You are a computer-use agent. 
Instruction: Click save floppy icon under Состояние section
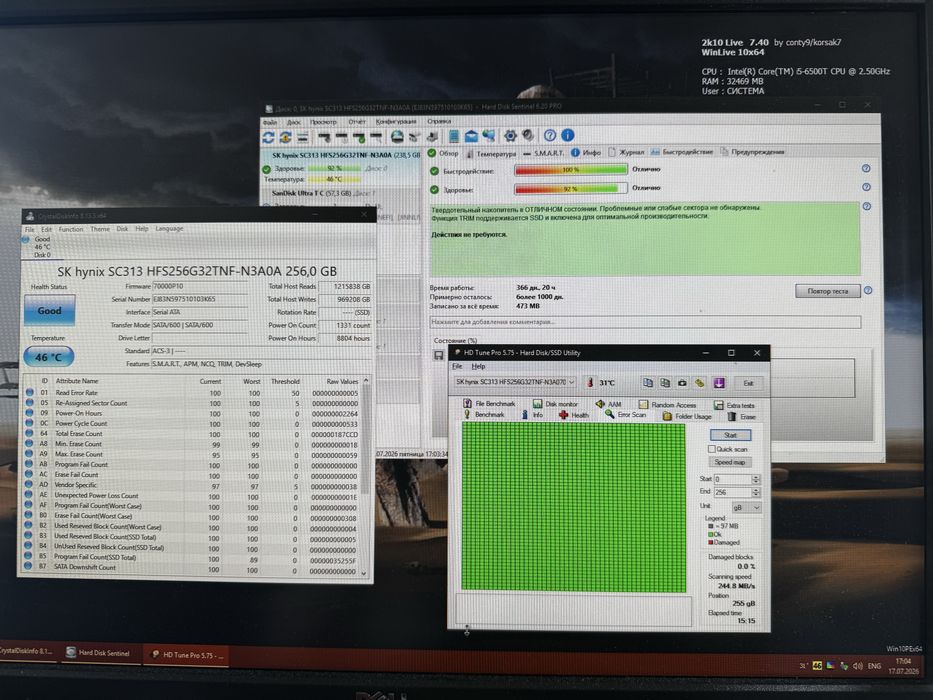(x=439, y=355)
